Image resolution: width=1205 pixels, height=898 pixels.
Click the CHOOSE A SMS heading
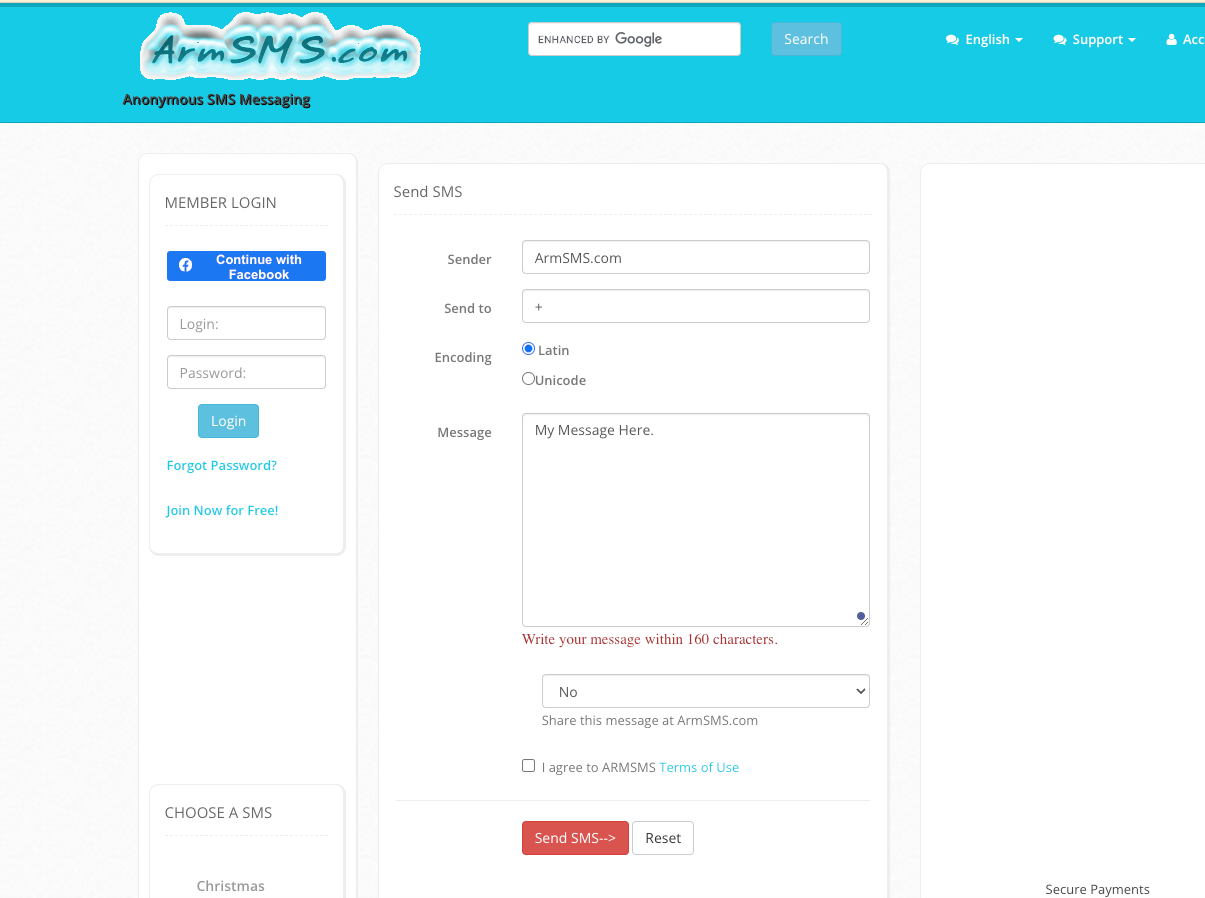[x=218, y=812]
